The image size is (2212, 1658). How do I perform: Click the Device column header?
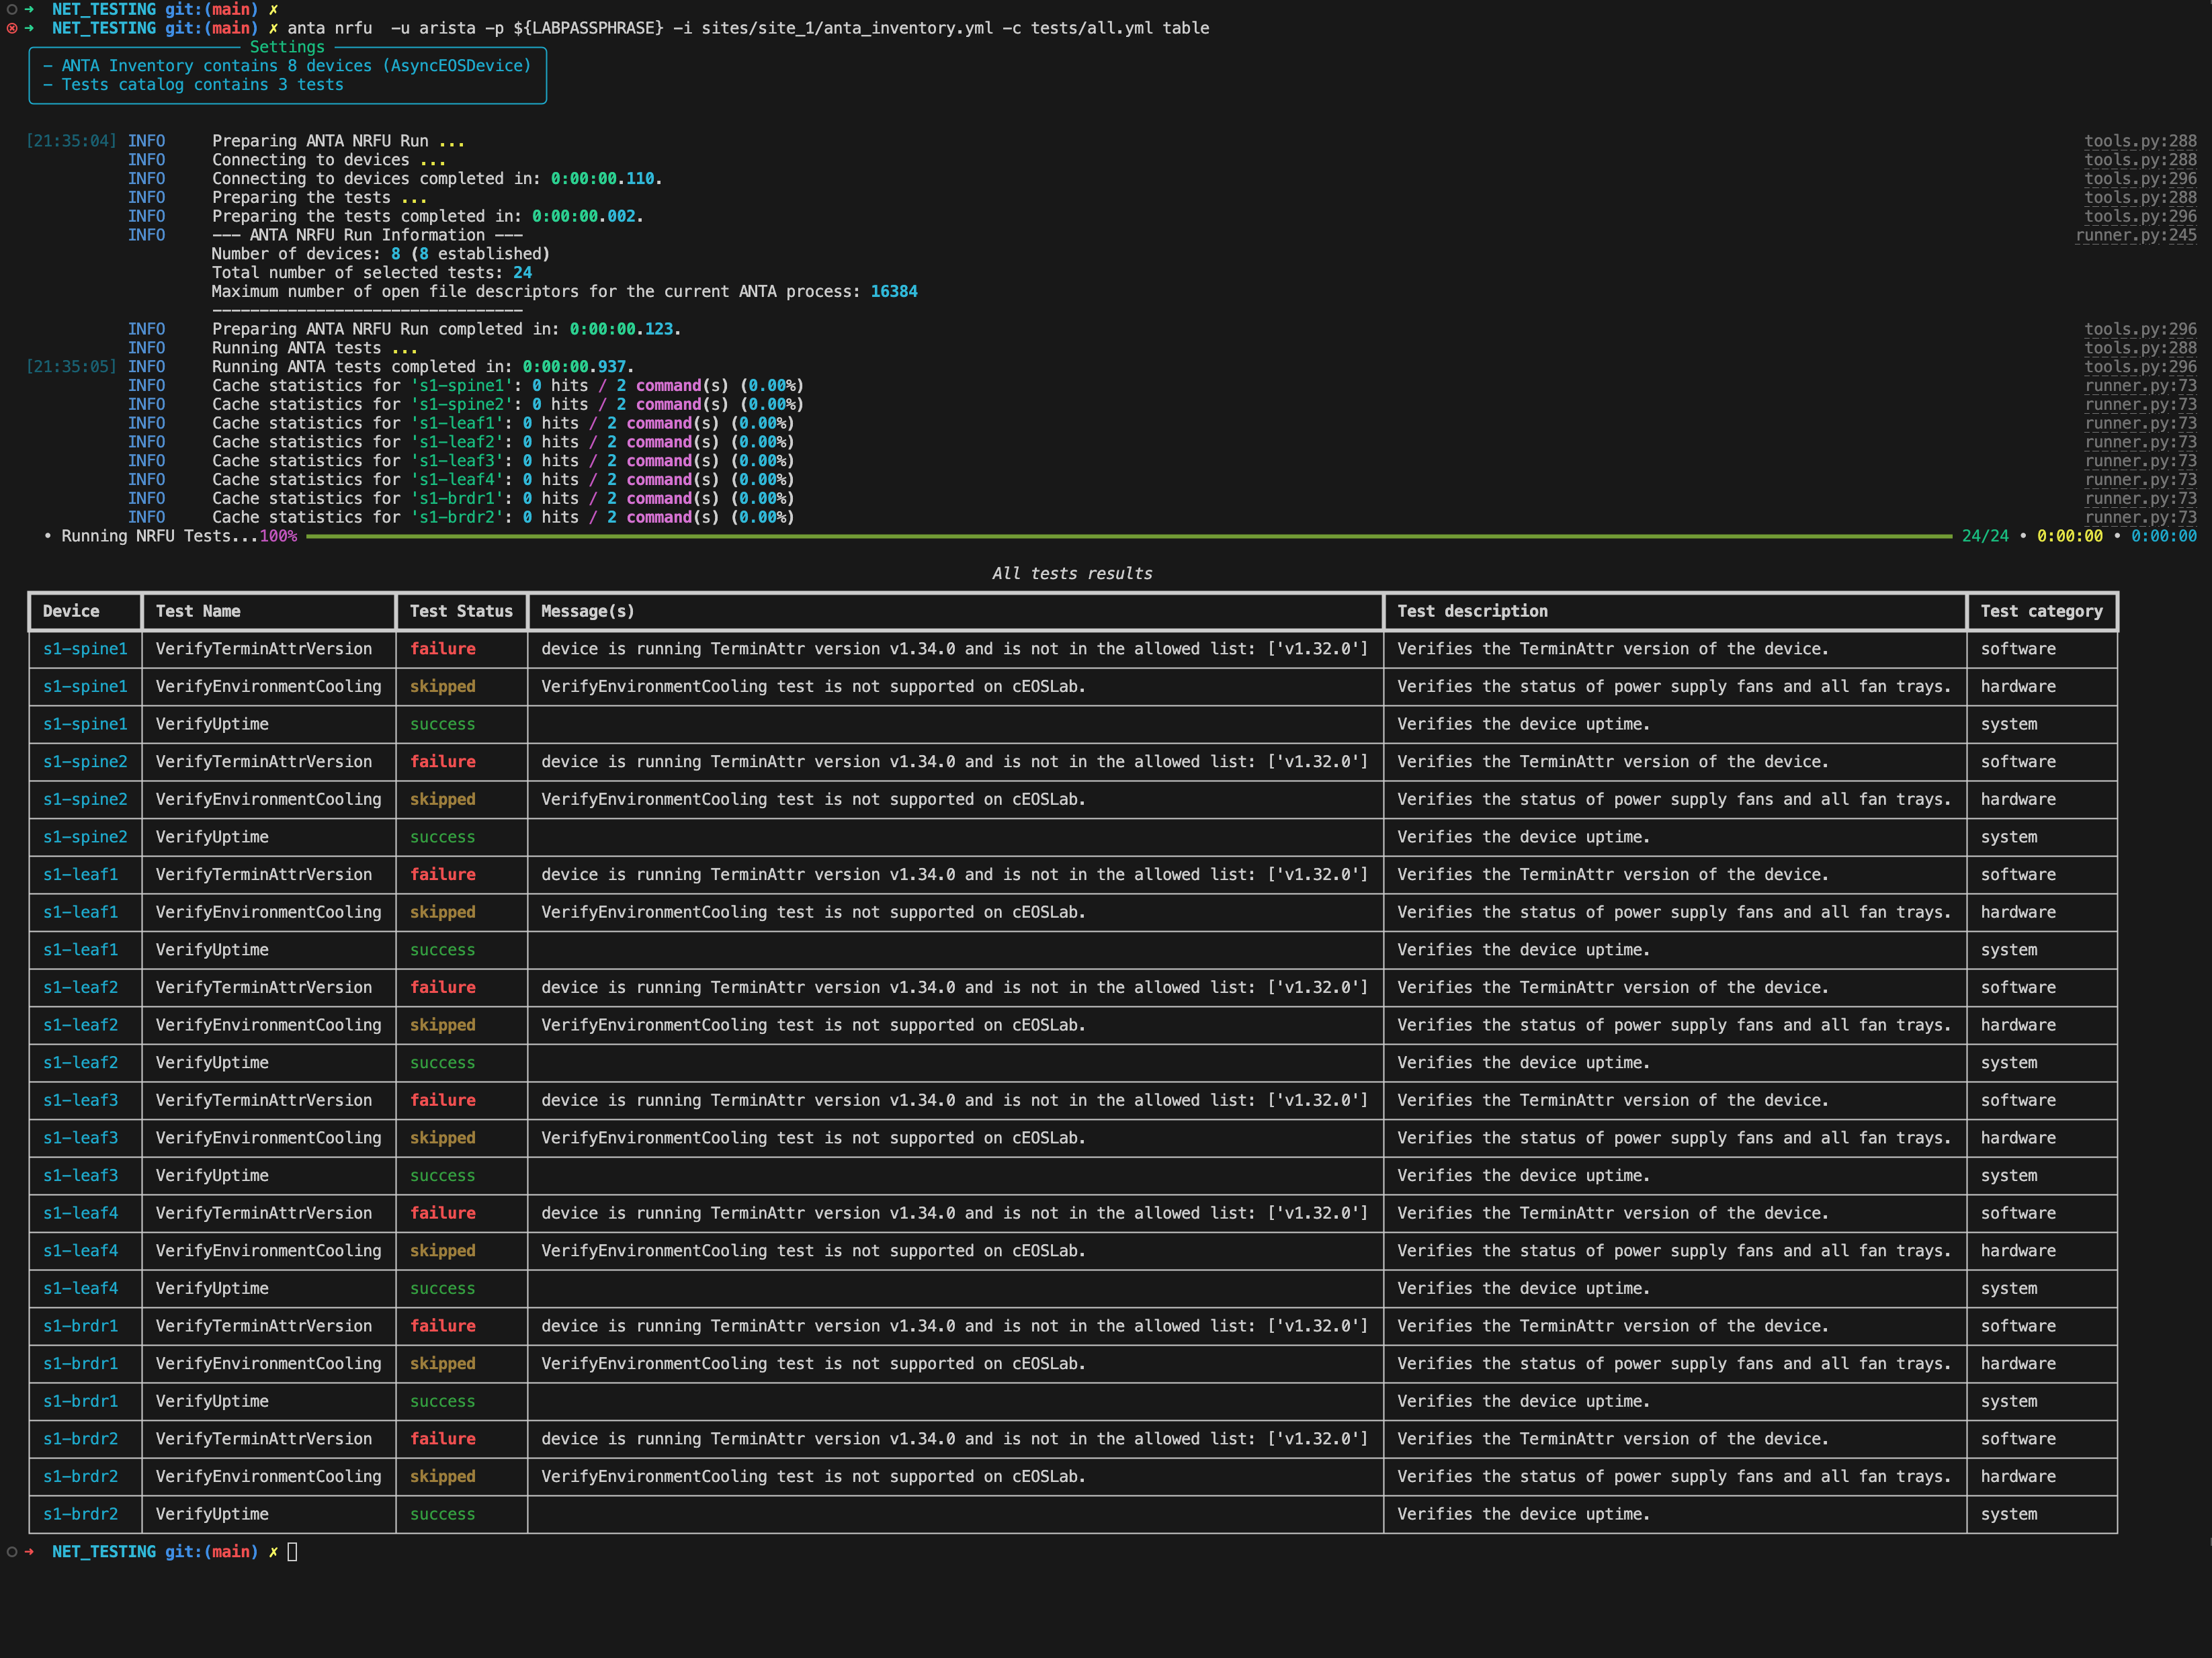tap(71, 611)
